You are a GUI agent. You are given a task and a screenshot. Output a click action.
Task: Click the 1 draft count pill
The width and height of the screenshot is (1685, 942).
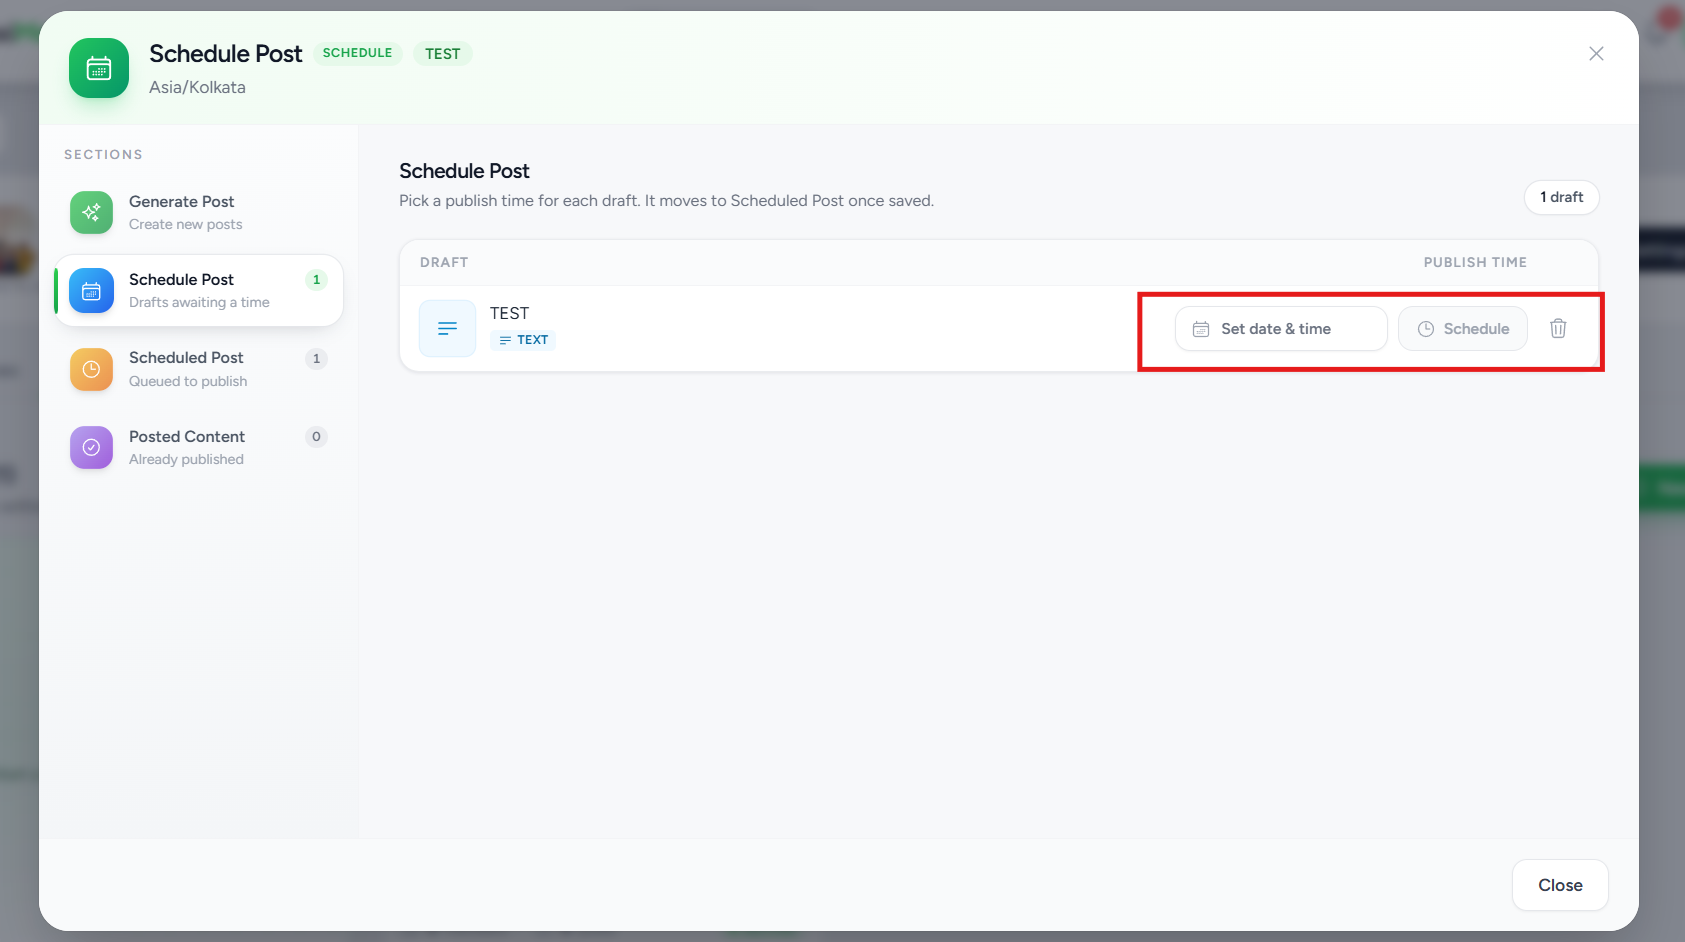1561,197
